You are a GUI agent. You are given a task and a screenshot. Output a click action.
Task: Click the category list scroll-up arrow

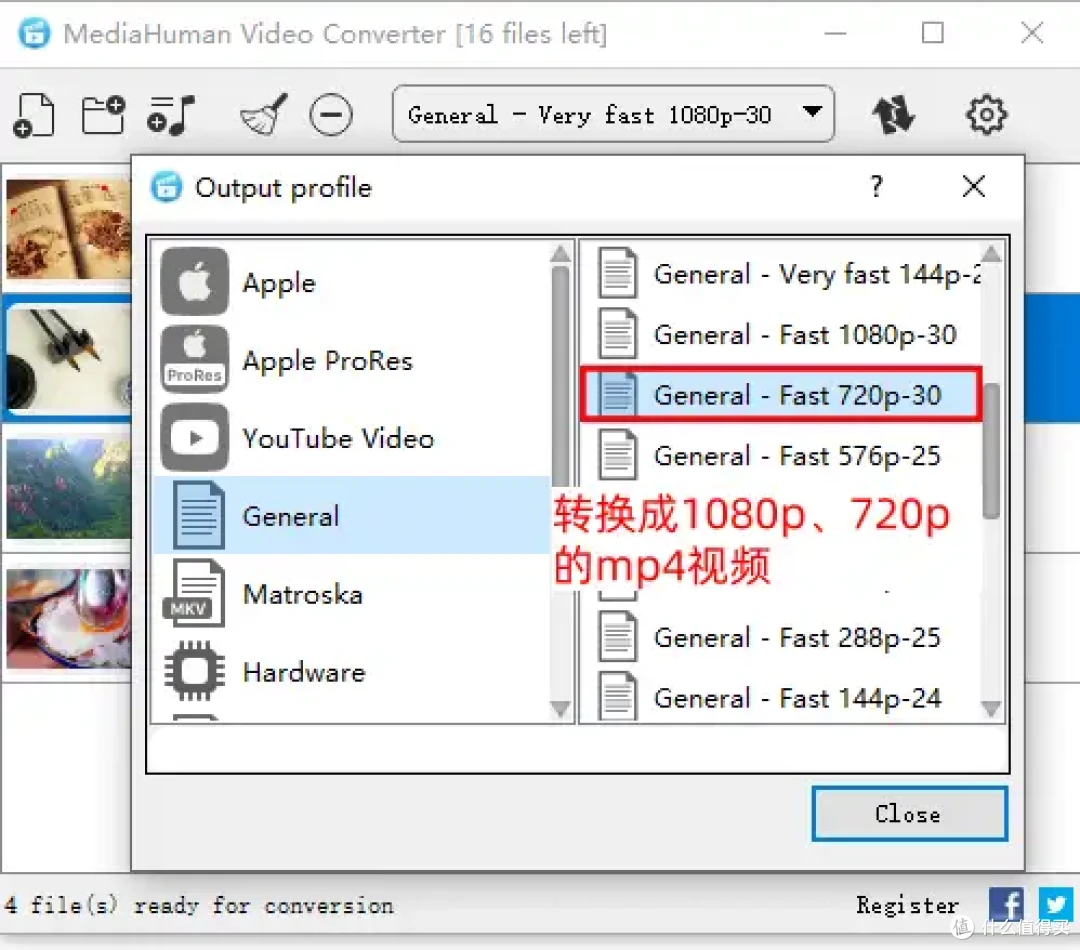click(x=561, y=254)
